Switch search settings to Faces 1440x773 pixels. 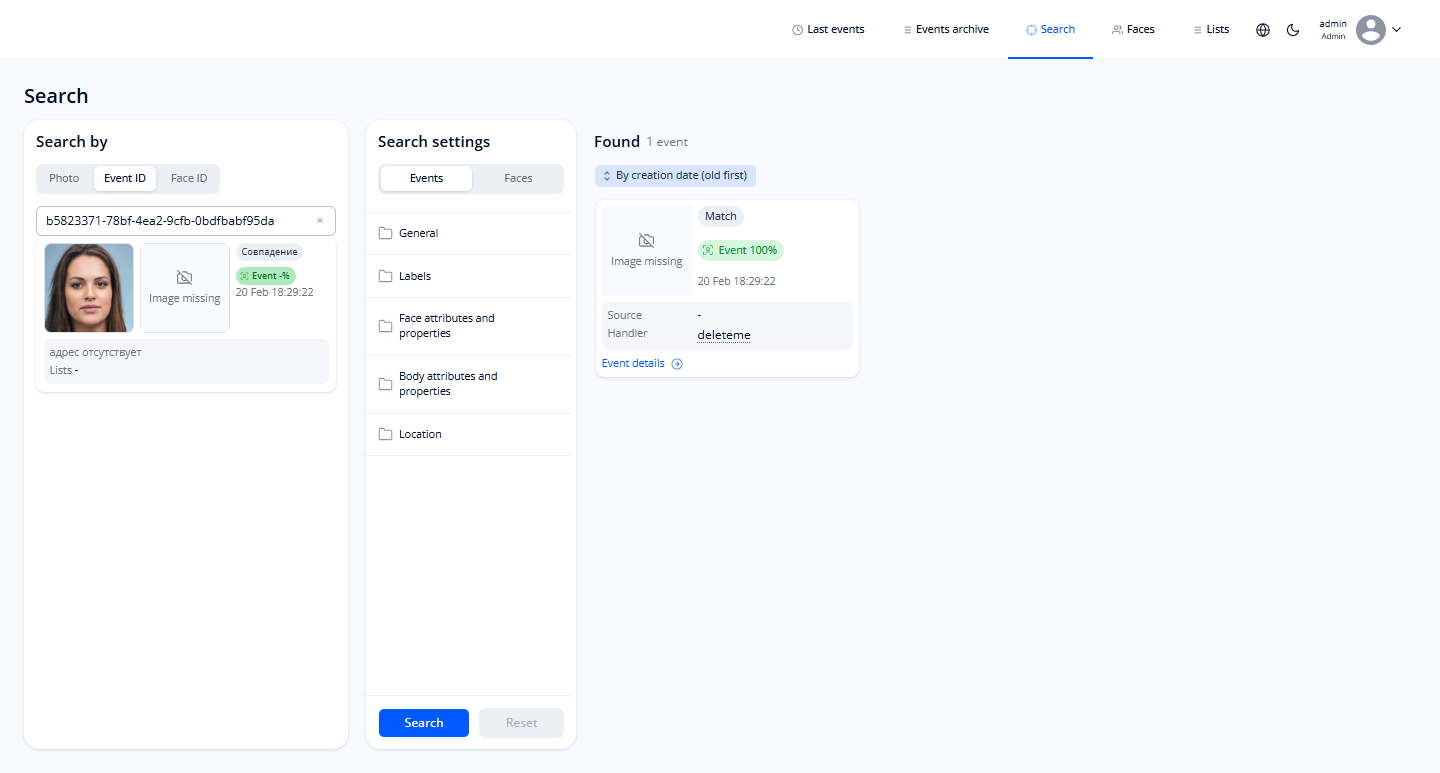(x=517, y=177)
